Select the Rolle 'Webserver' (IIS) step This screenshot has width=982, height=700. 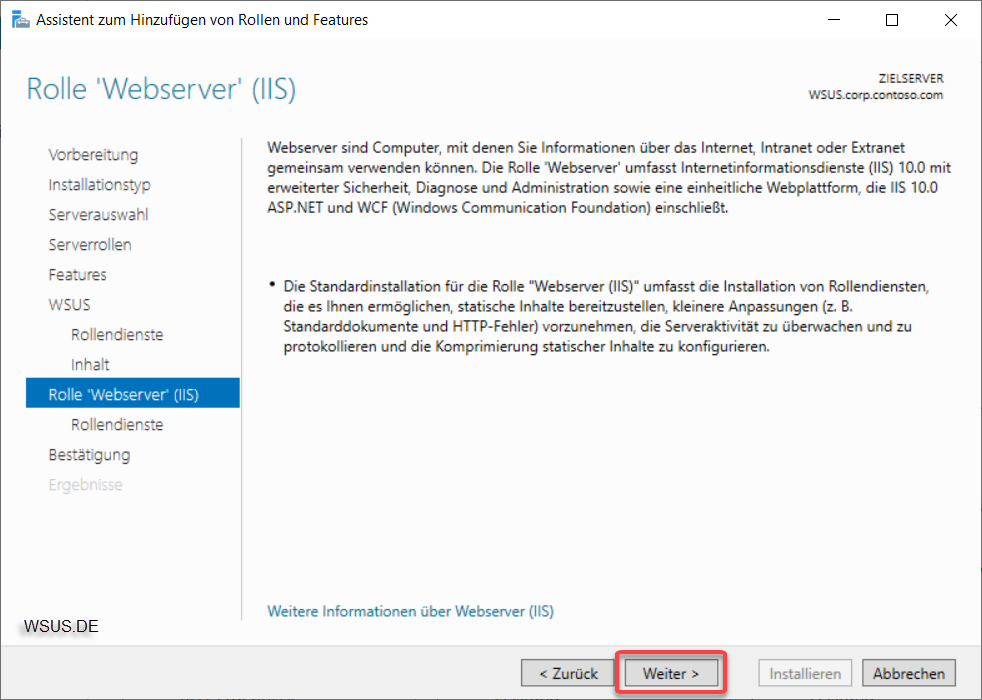click(x=133, y=393)
